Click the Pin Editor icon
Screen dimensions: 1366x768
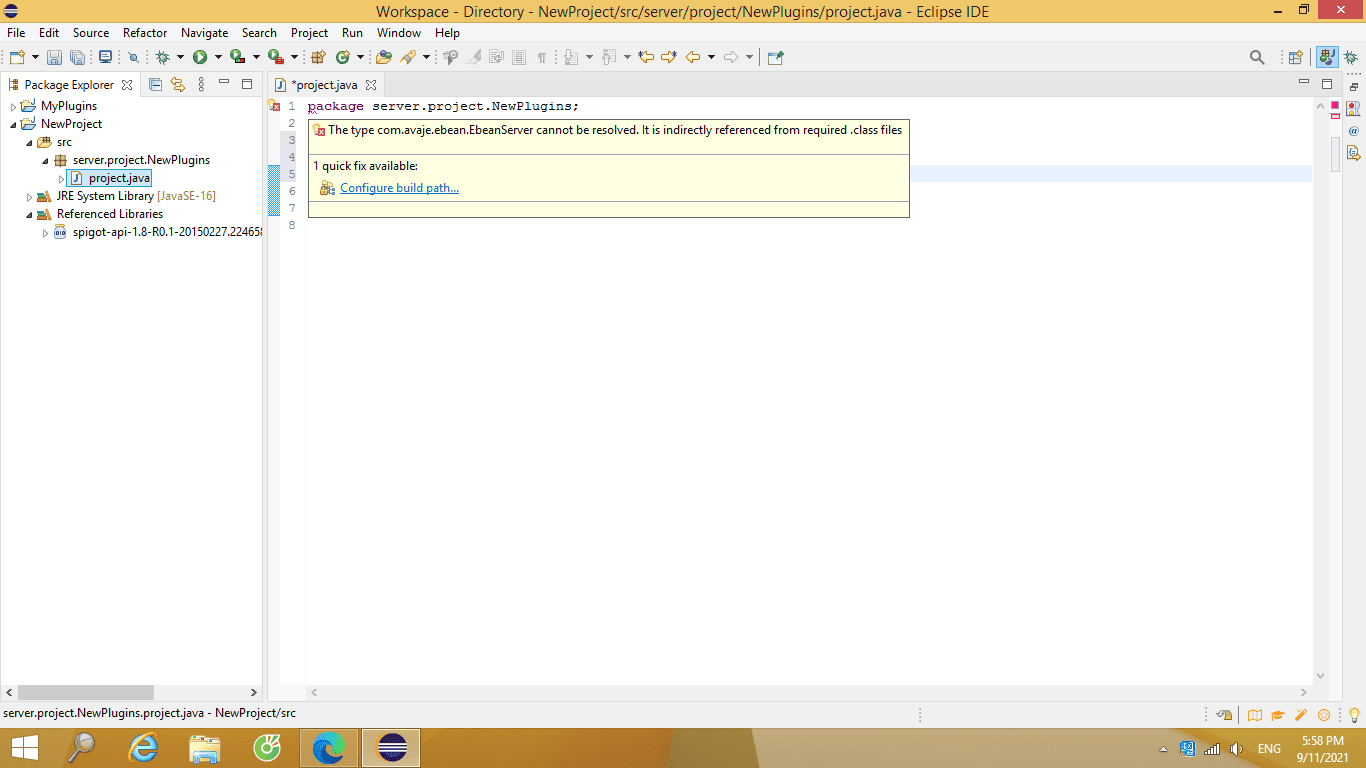tap(775, 57)
